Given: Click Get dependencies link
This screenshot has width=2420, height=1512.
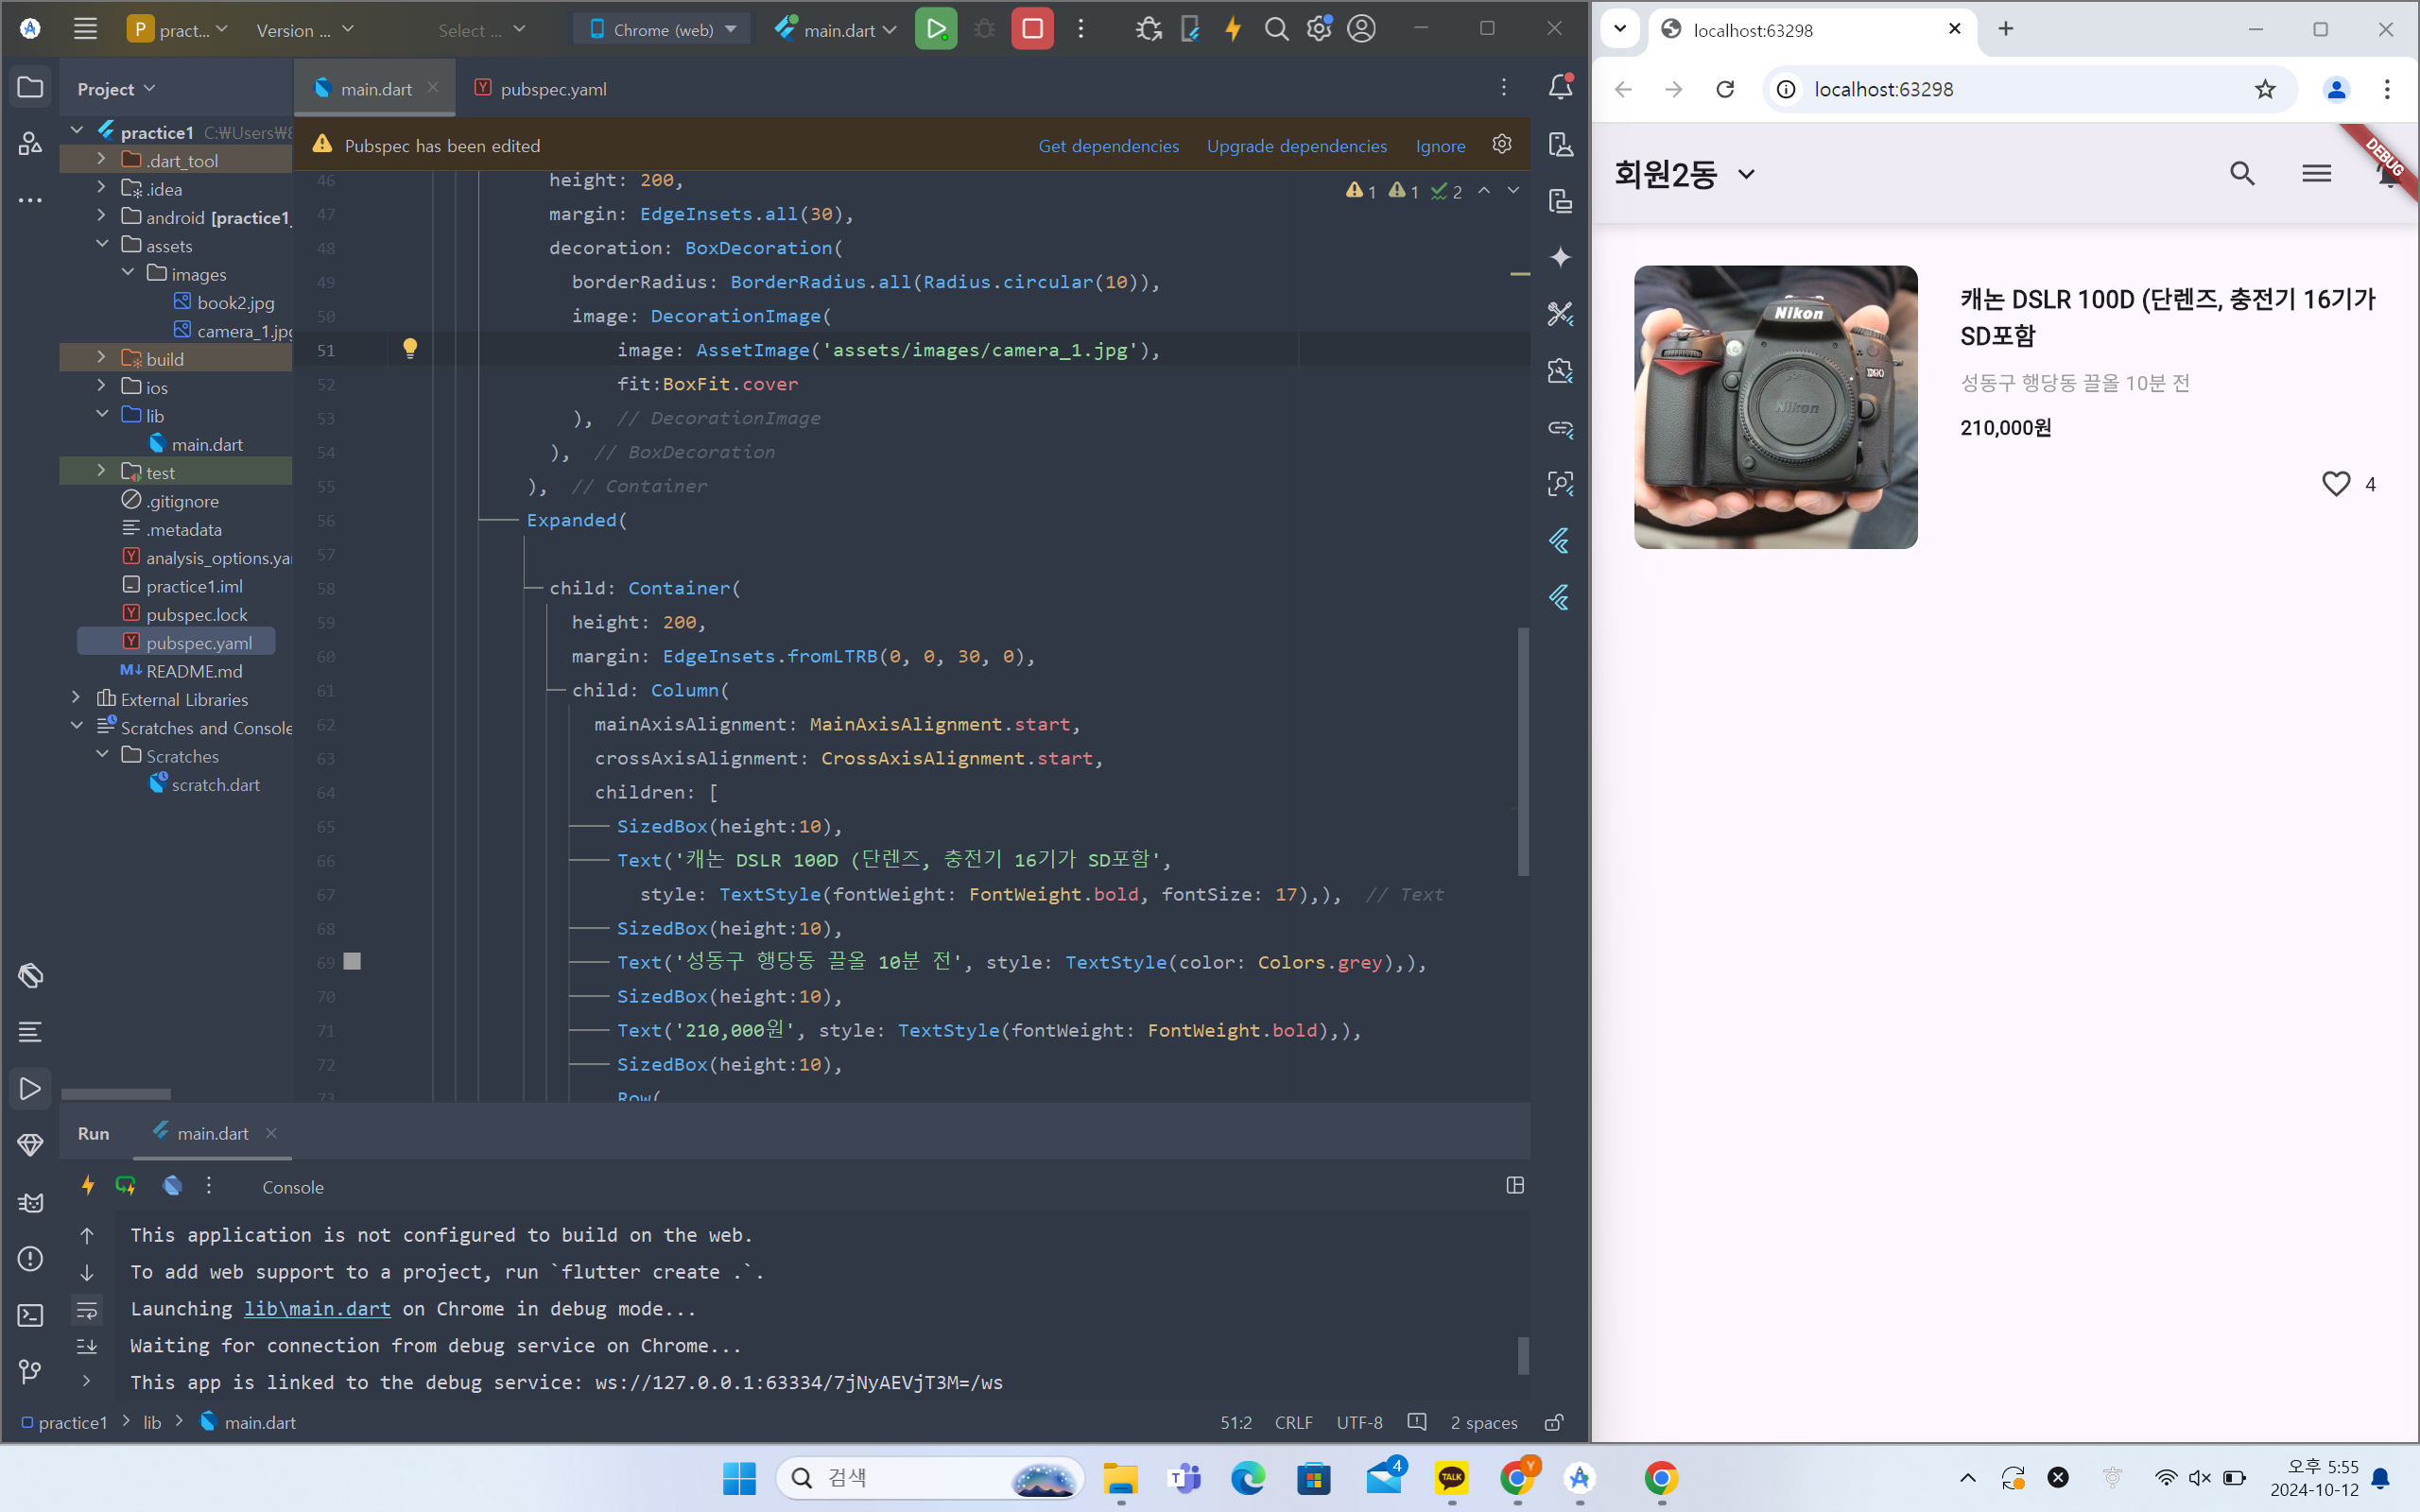Looking at the screenshot, I should coord(1108,146).
